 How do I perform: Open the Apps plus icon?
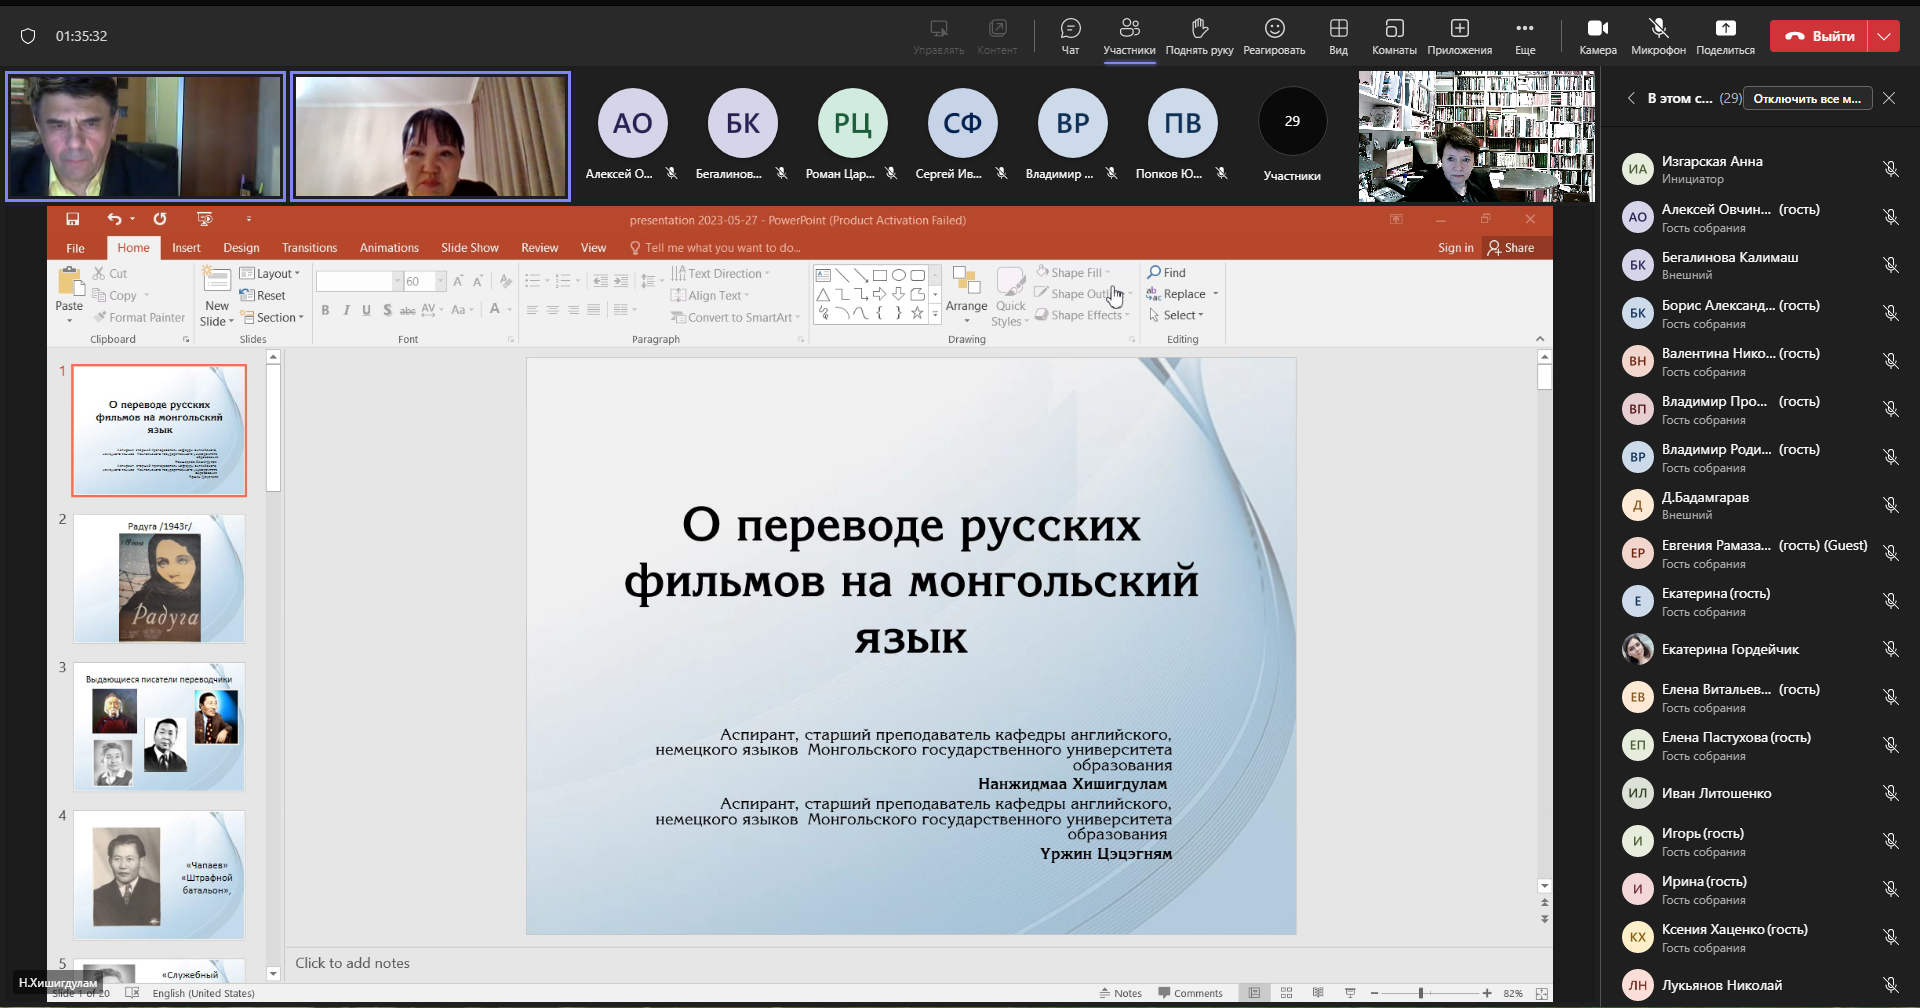point(1459,29)
